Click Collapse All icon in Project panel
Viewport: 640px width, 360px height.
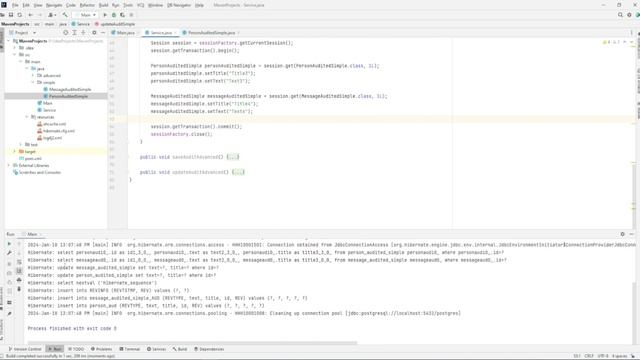83,33
